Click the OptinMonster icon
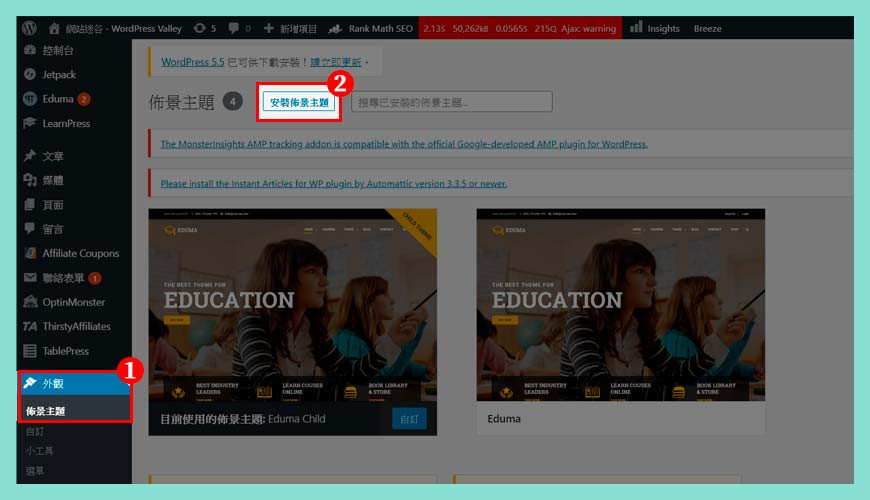This screenshot has height=500, width=870. click(30, 301)
